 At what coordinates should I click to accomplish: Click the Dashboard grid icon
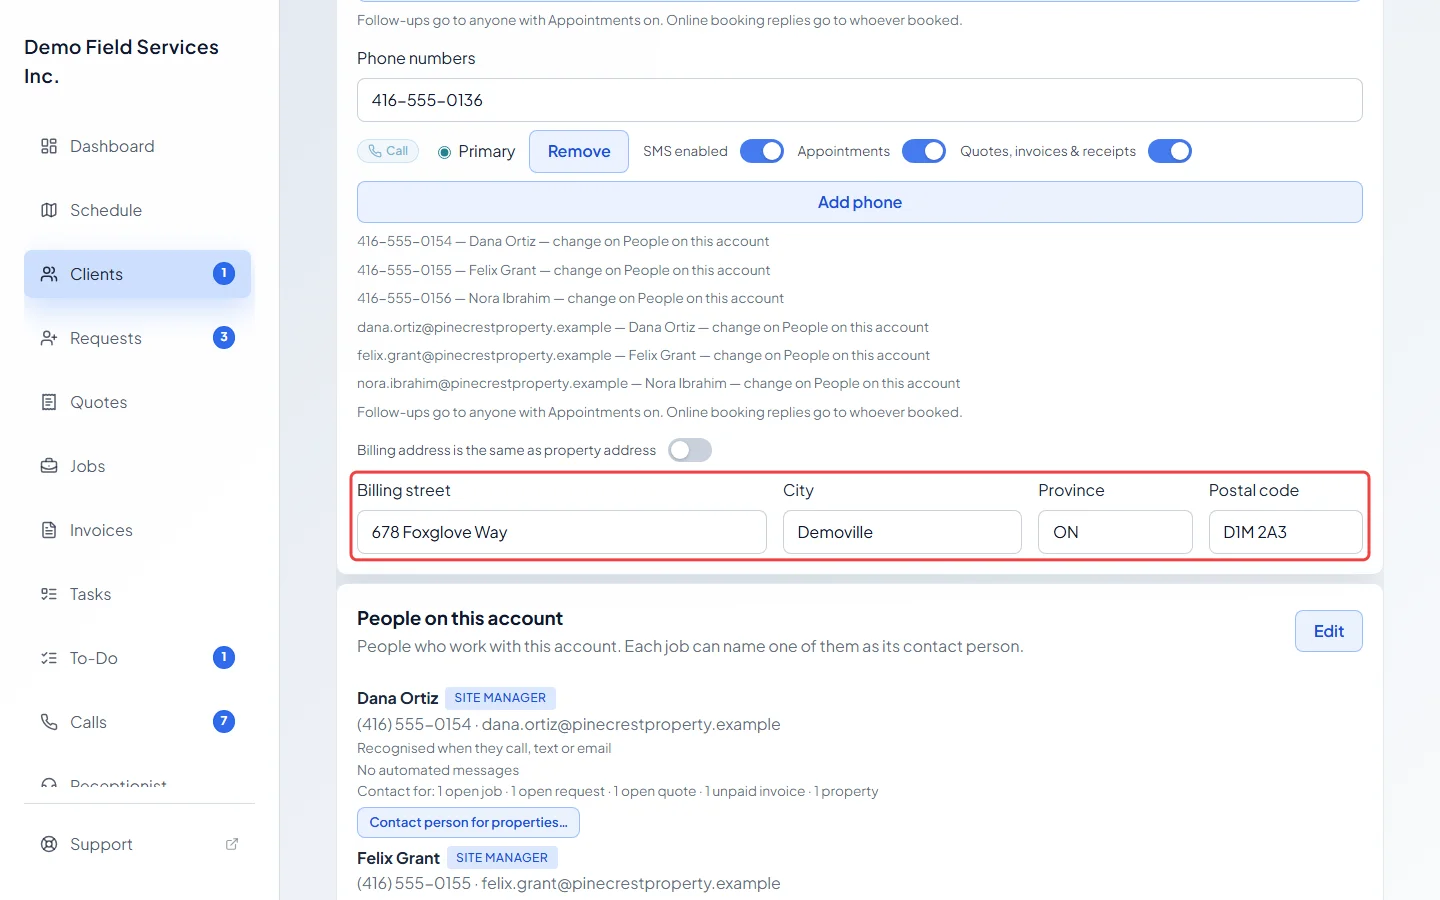click(x=49, y=146)
